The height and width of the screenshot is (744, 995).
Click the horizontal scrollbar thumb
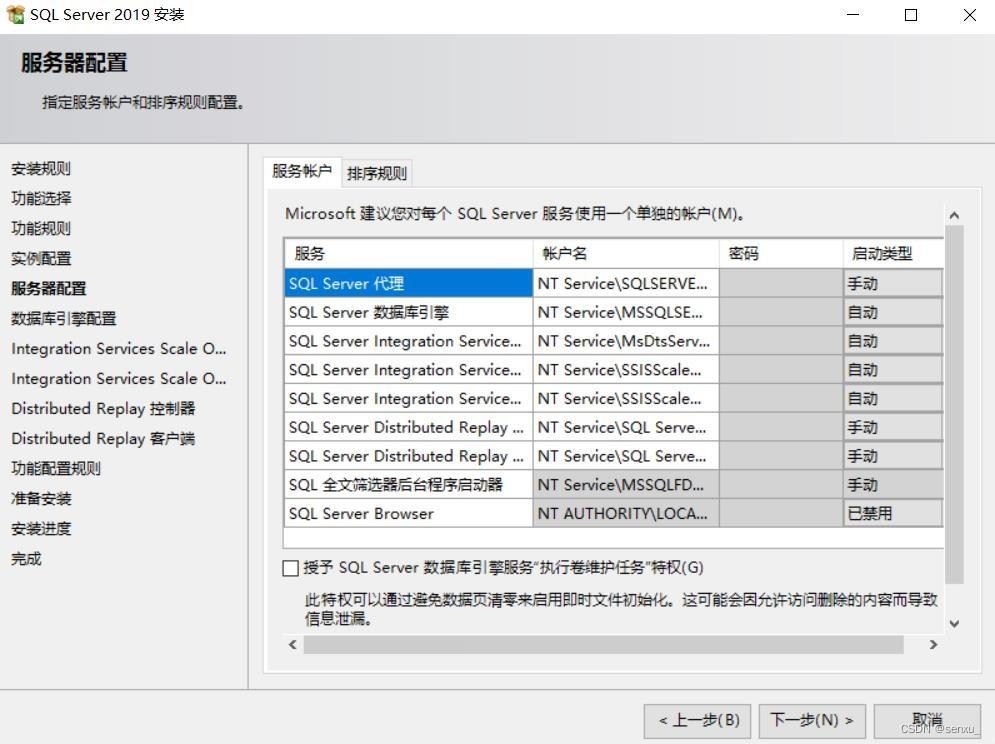(x=603, y=645)
